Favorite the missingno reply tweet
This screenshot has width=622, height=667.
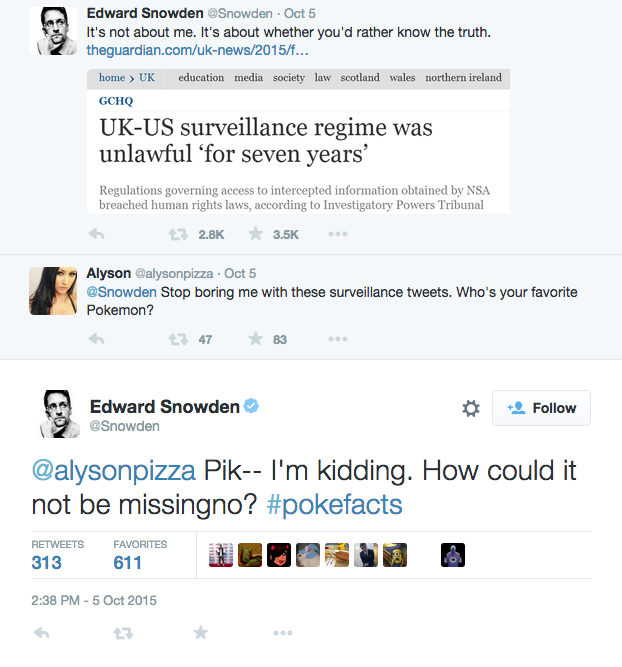point(201,633)
